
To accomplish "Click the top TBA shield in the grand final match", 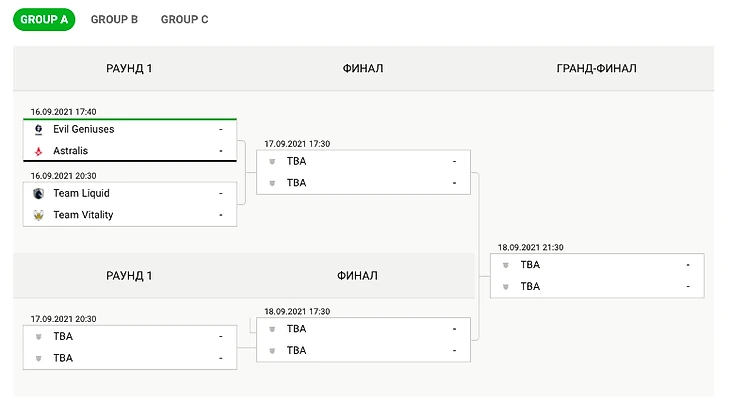I will (506, 265).
